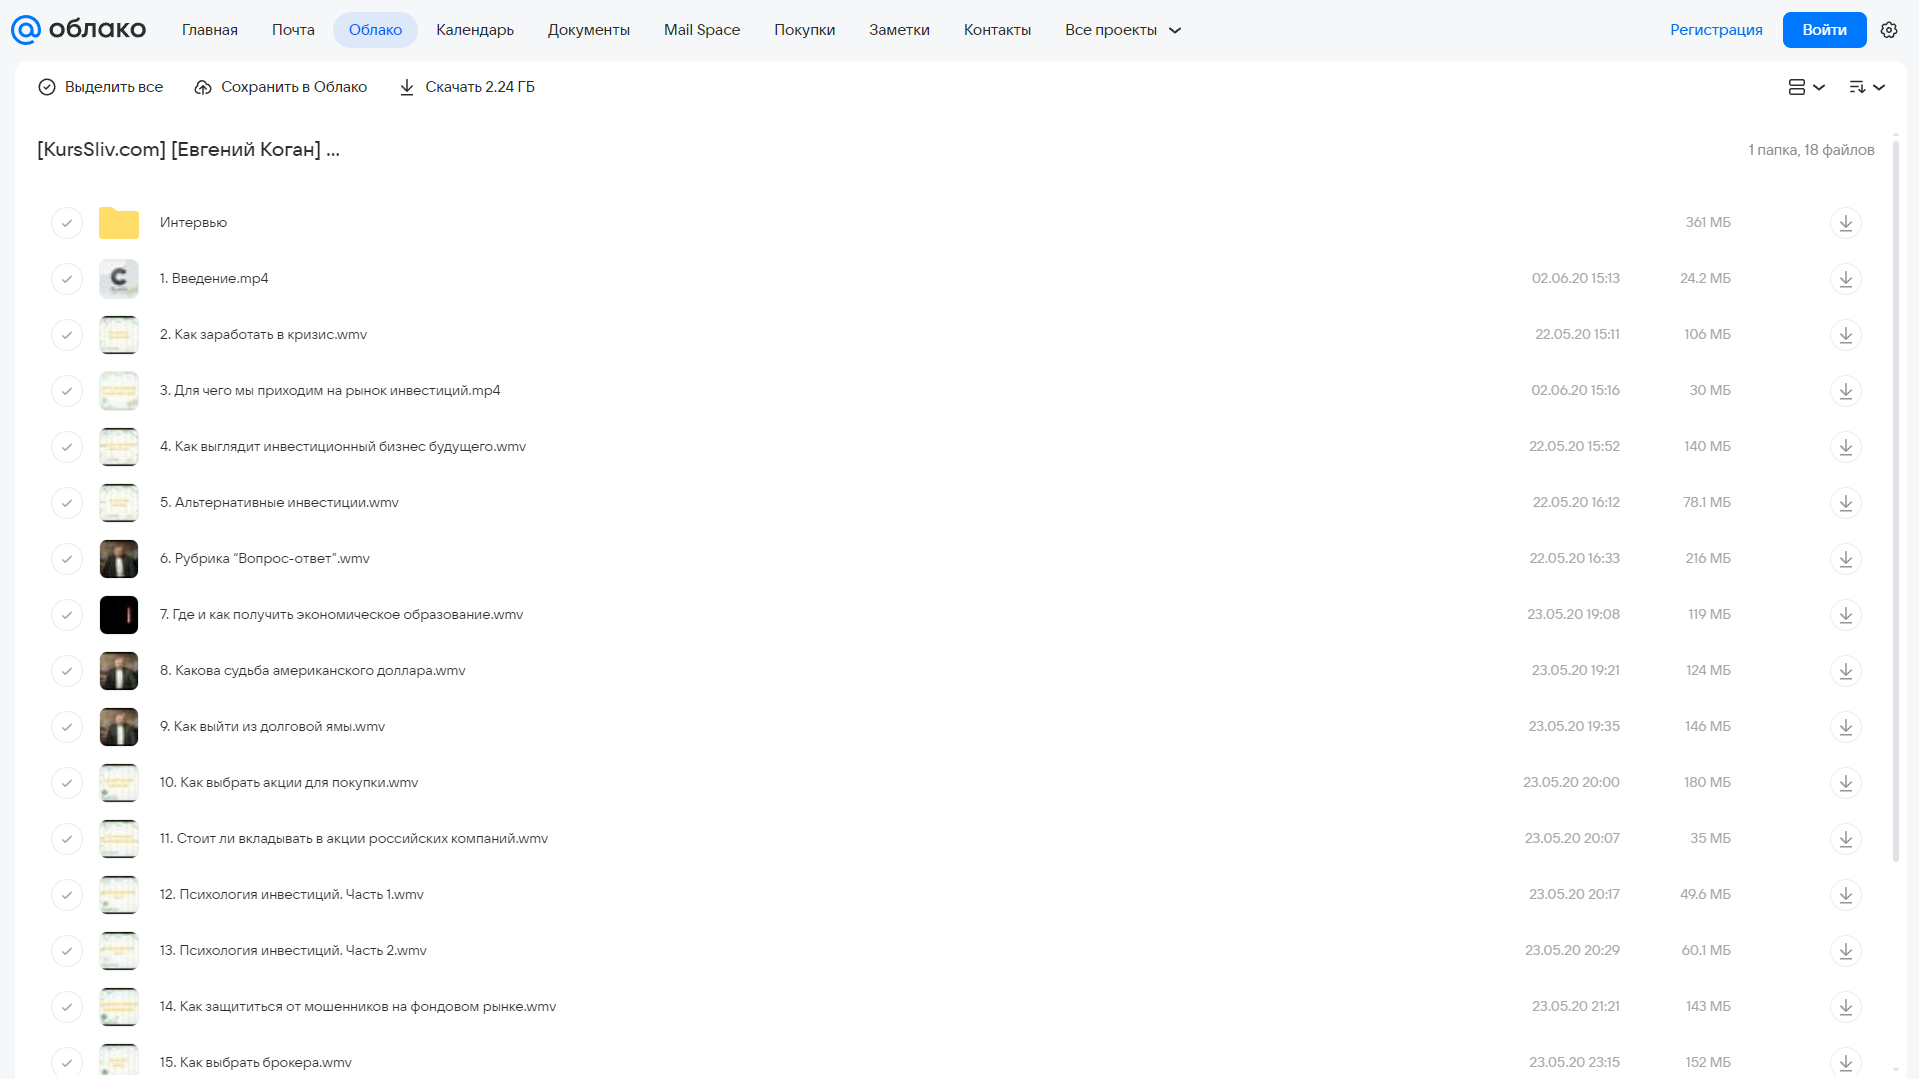
Task: Switch to the Почта tab
Action: [293, 30]
